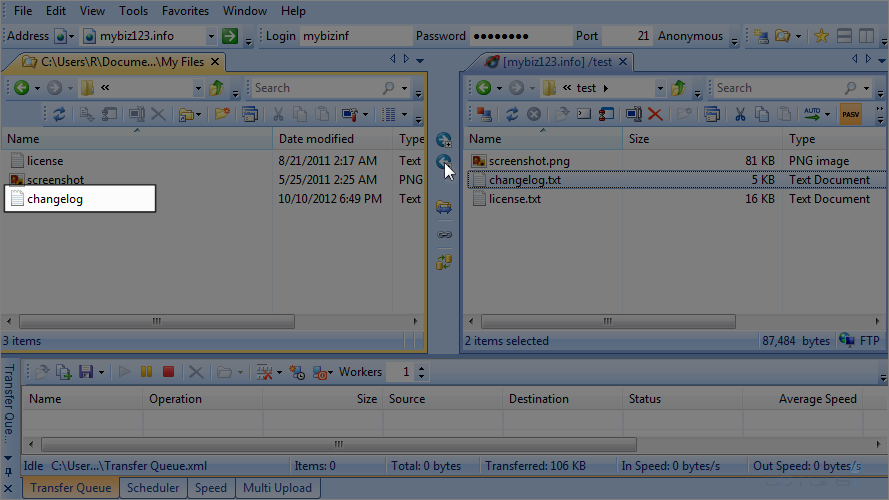The width and height of the screenshot is (889, 500).
Task: Click the green Connect arrow beside address
Action: [230, 36]
